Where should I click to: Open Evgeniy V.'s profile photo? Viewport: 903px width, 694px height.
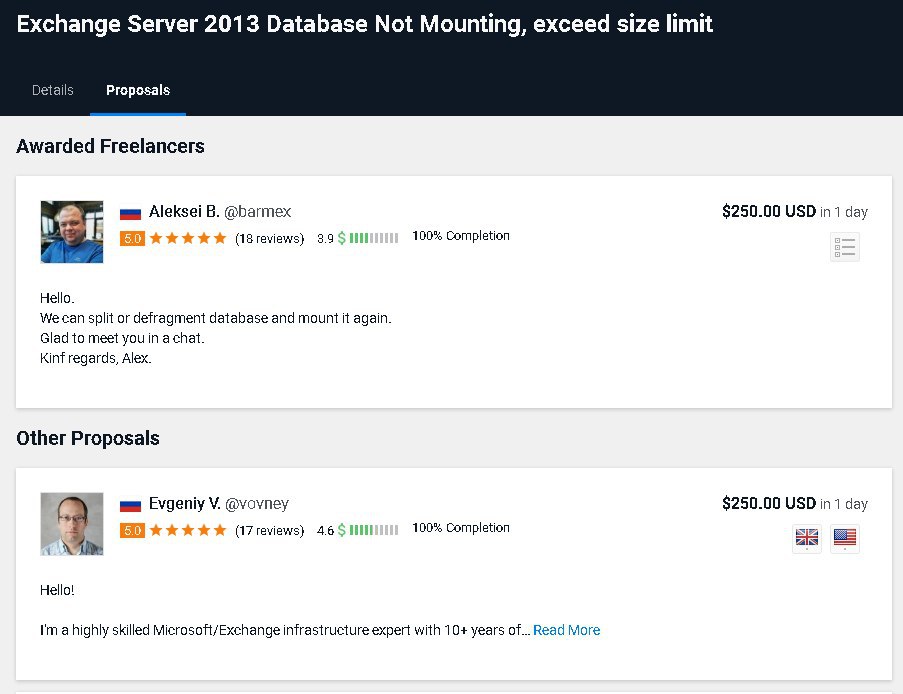point(72,524)
